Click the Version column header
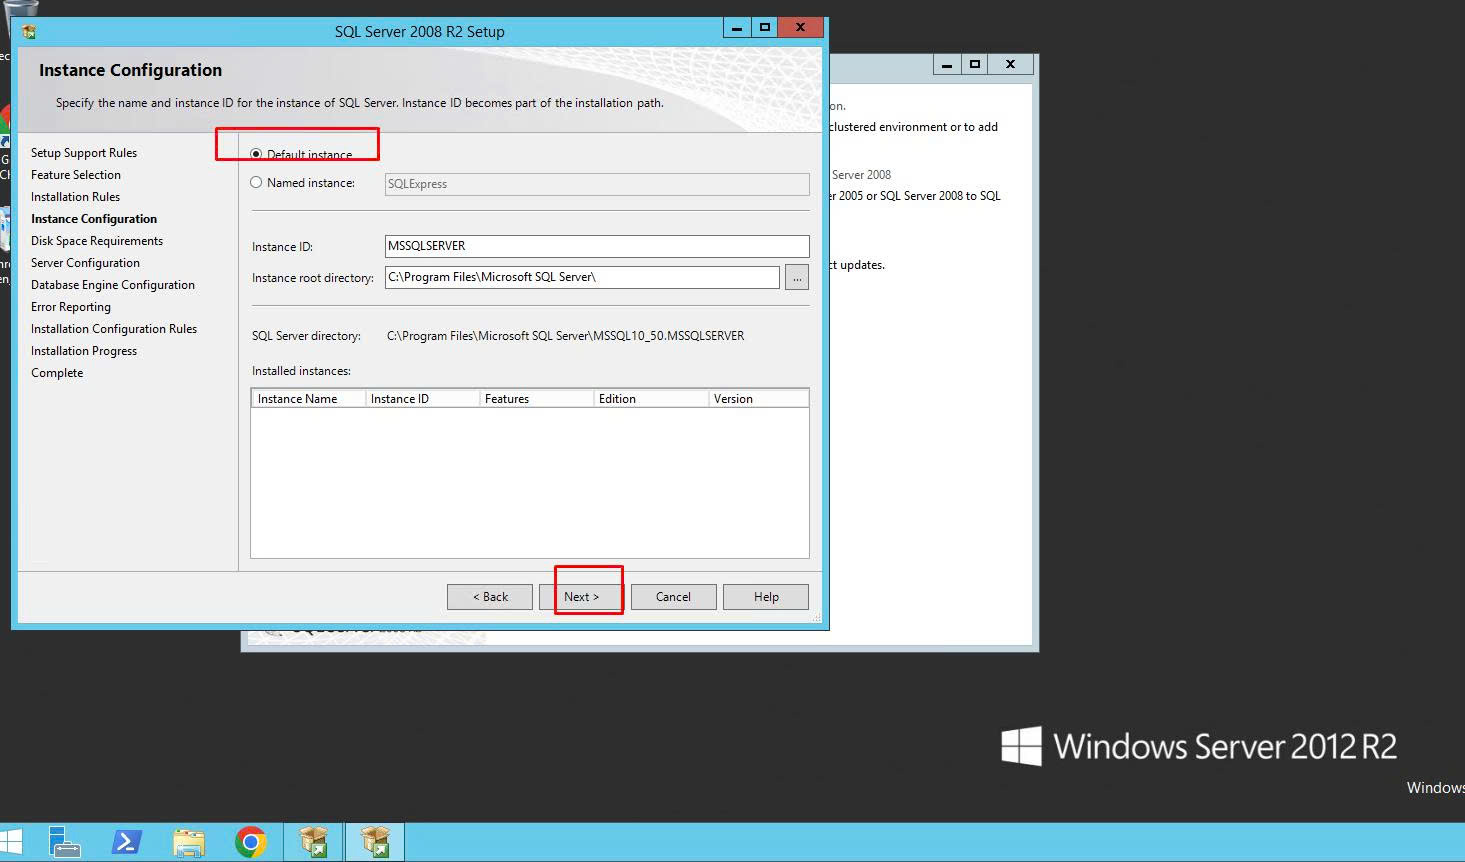 758,398
